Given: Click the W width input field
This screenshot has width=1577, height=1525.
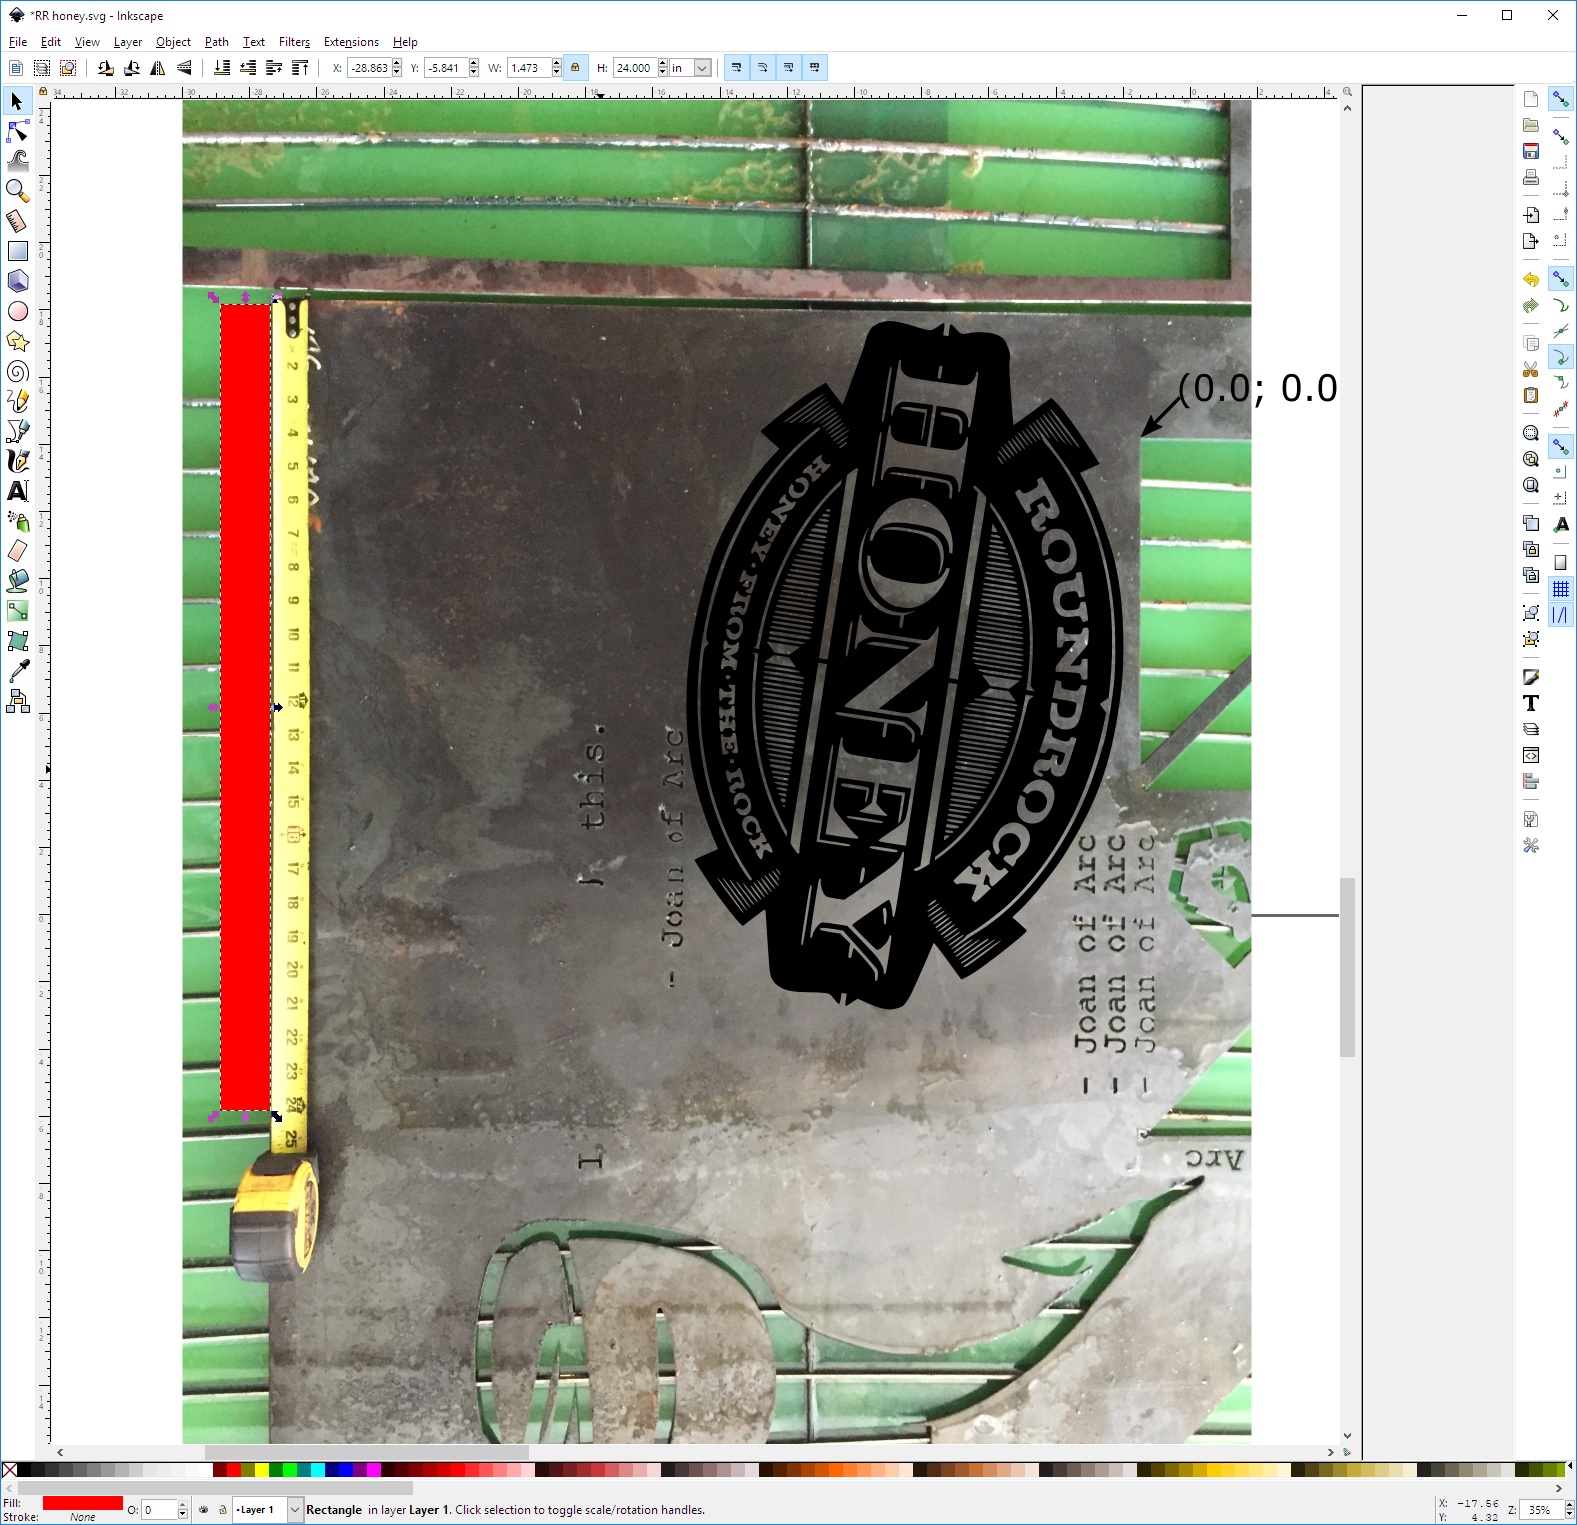Looking at the screenshot, I should point(529,68).
